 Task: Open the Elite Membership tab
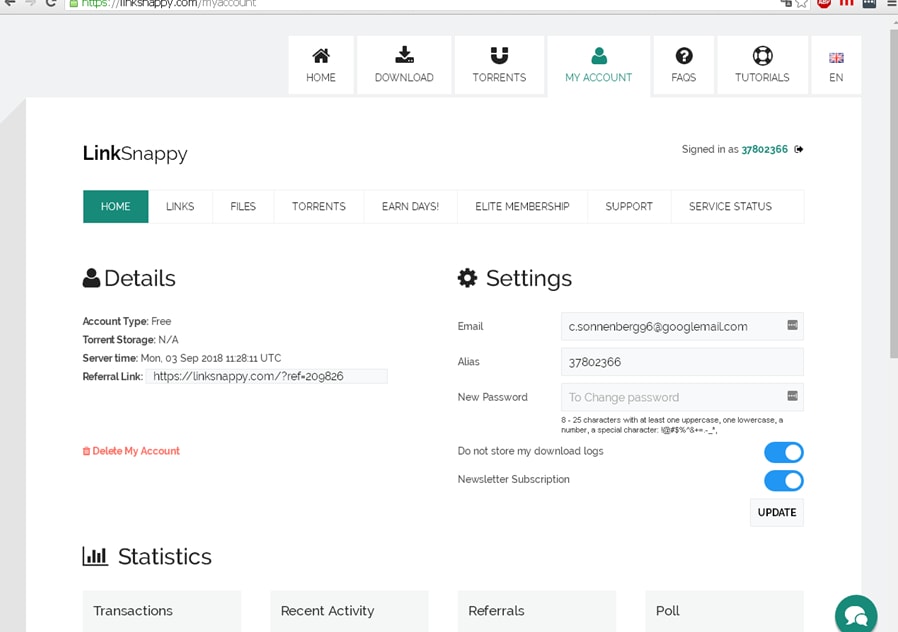point(522,207)
